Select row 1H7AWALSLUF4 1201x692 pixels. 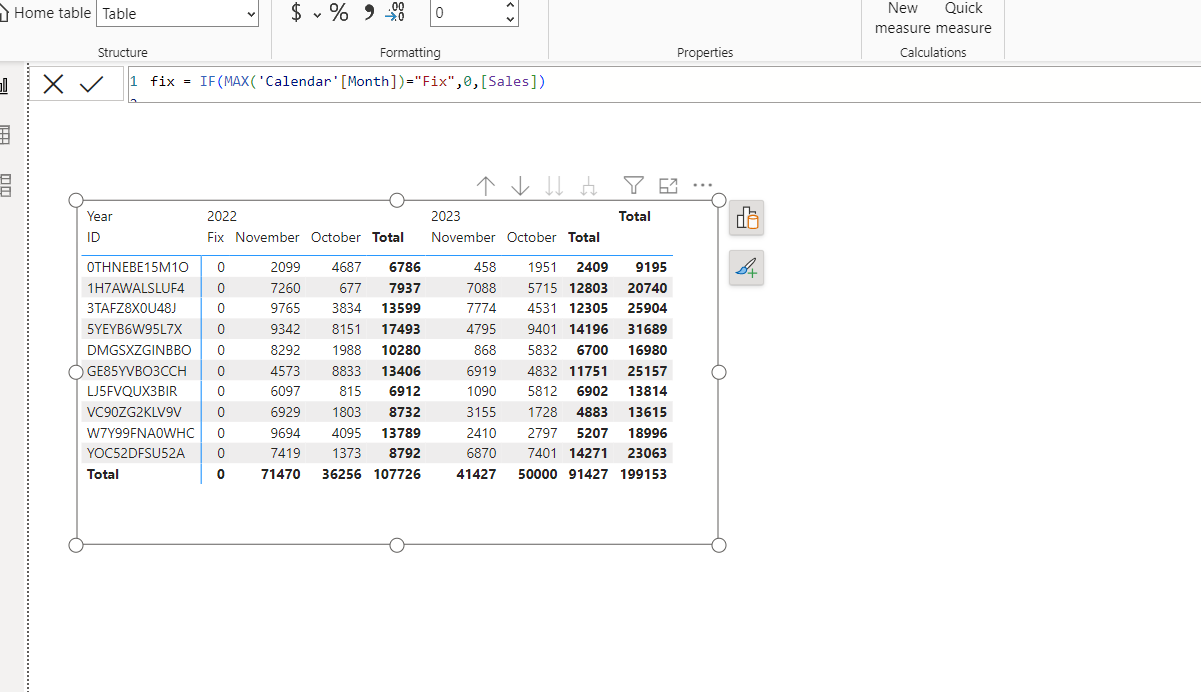136,288
